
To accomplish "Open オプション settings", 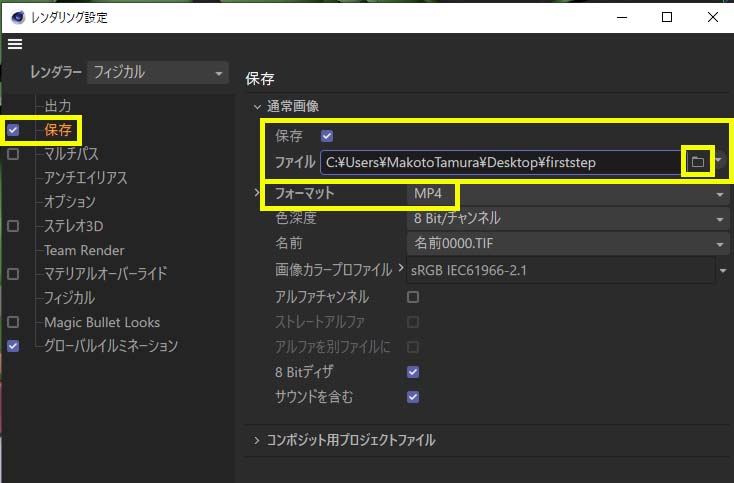I will pos(70,201).
